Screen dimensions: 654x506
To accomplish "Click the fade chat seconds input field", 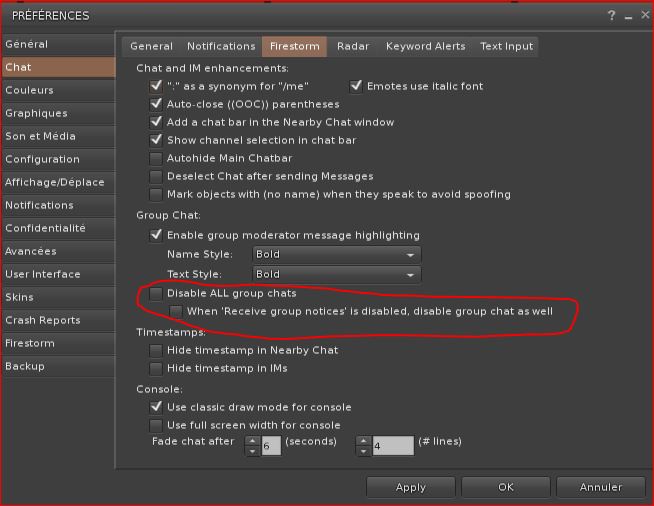I will coord(271,446).
